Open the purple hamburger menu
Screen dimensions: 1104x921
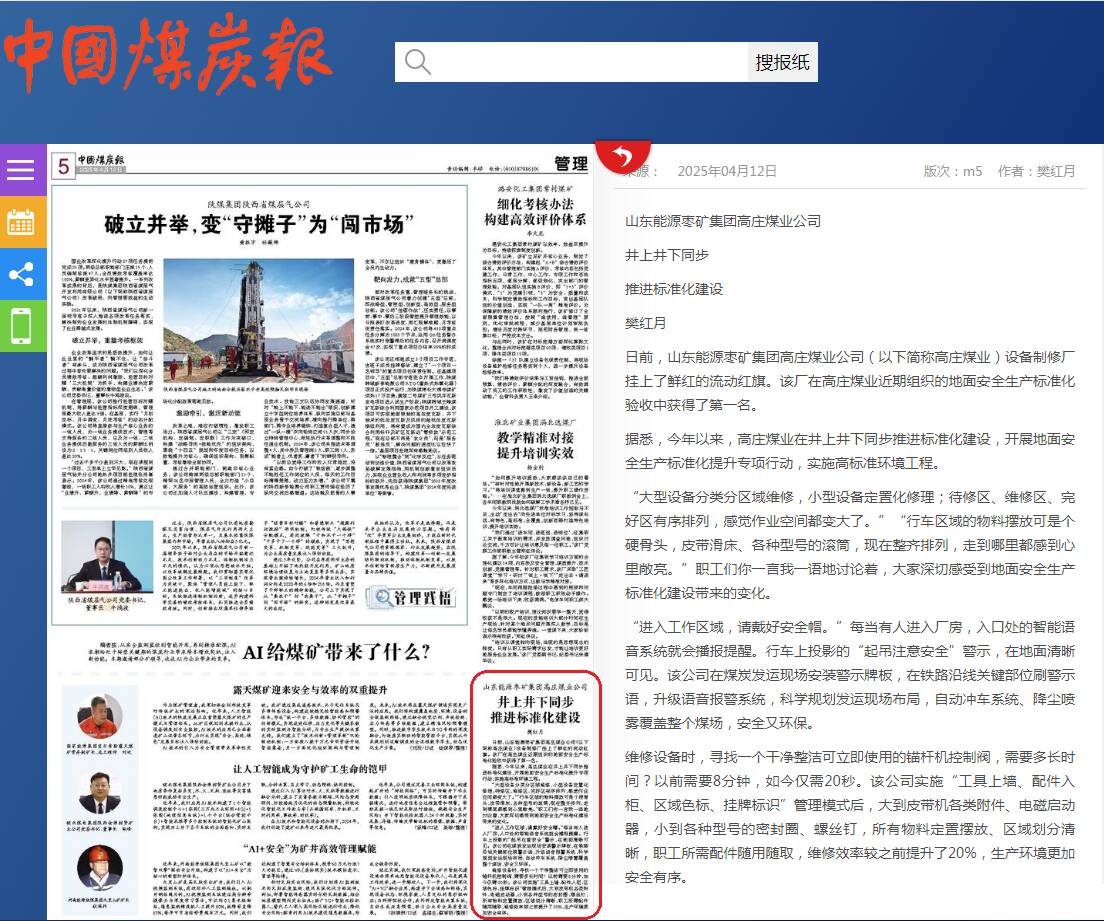[x=21, y=170]
